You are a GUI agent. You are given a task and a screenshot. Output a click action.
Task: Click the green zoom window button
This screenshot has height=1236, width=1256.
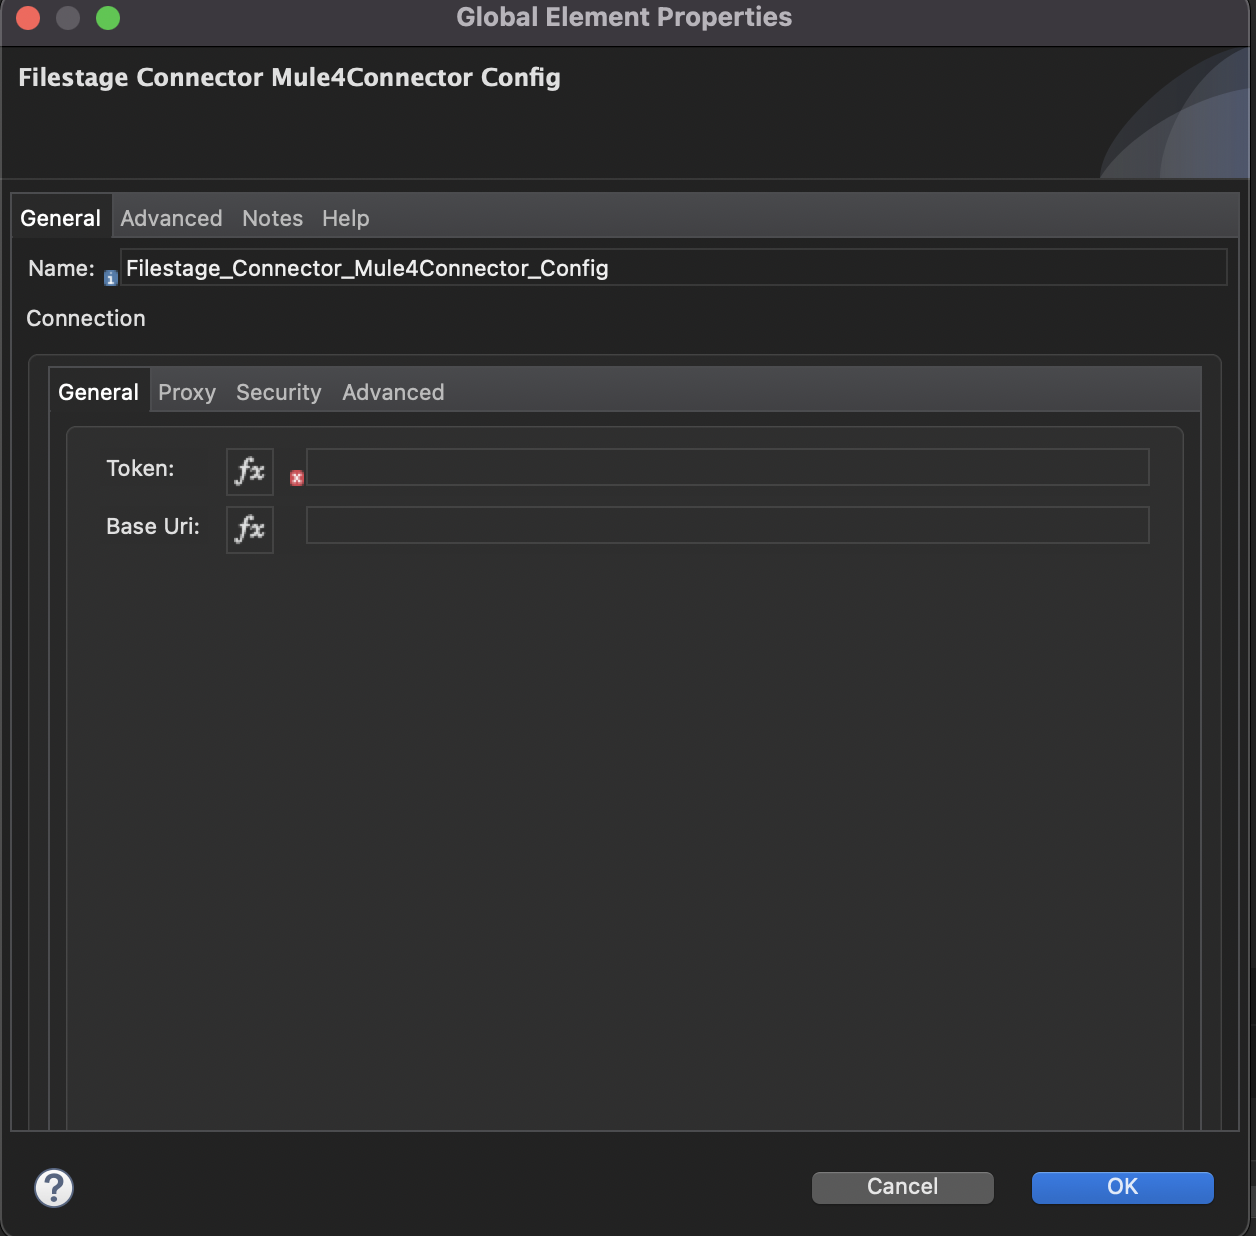coord(108,18)
